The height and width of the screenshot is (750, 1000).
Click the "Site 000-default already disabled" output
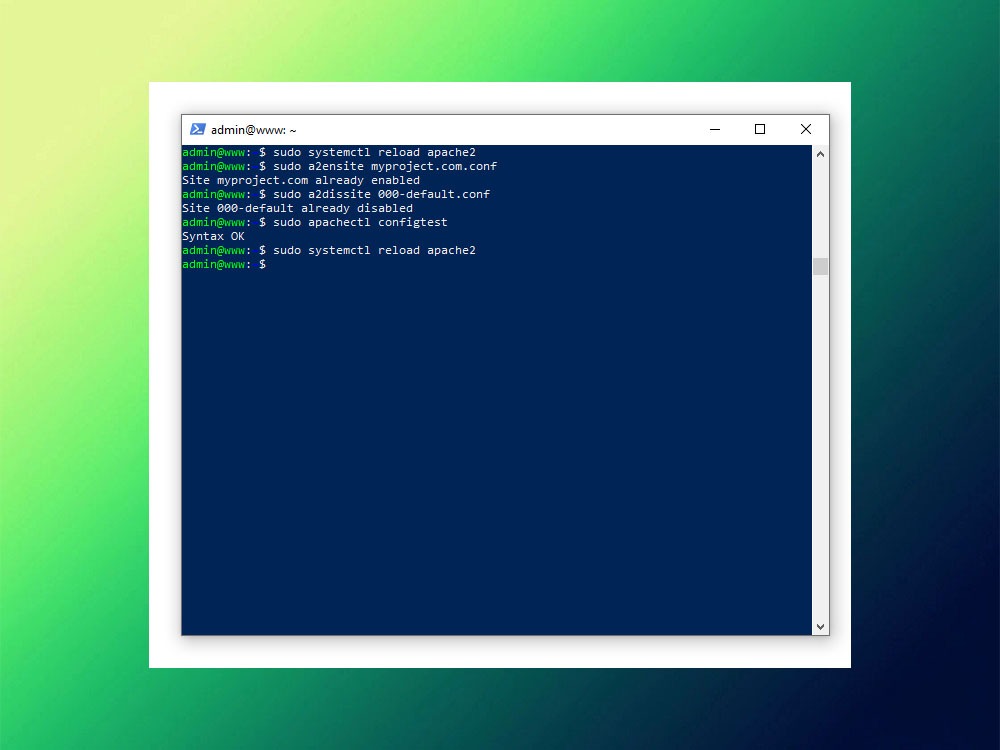pos(297,208)
